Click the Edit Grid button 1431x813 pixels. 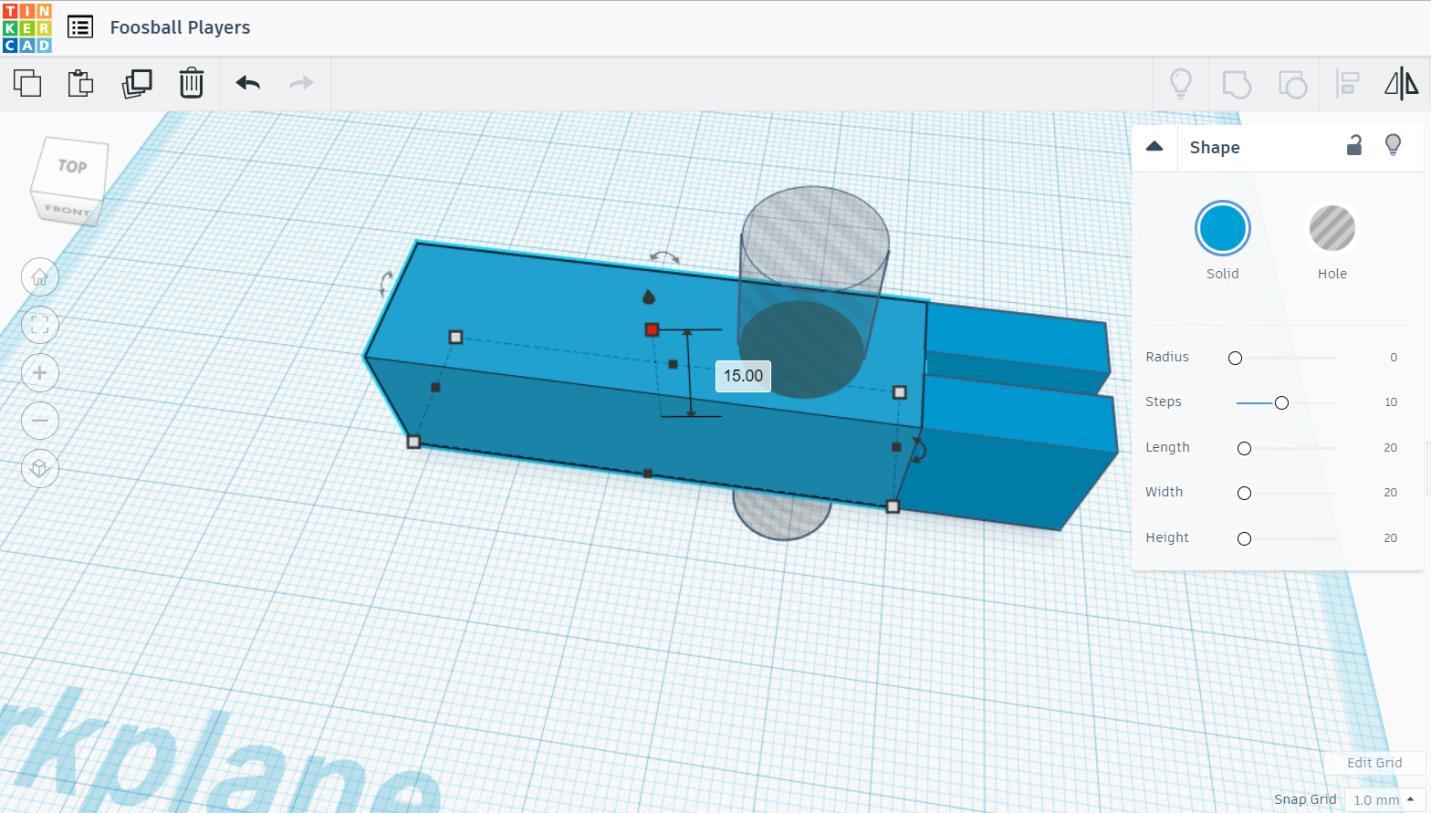click(x=1374, y=762)
